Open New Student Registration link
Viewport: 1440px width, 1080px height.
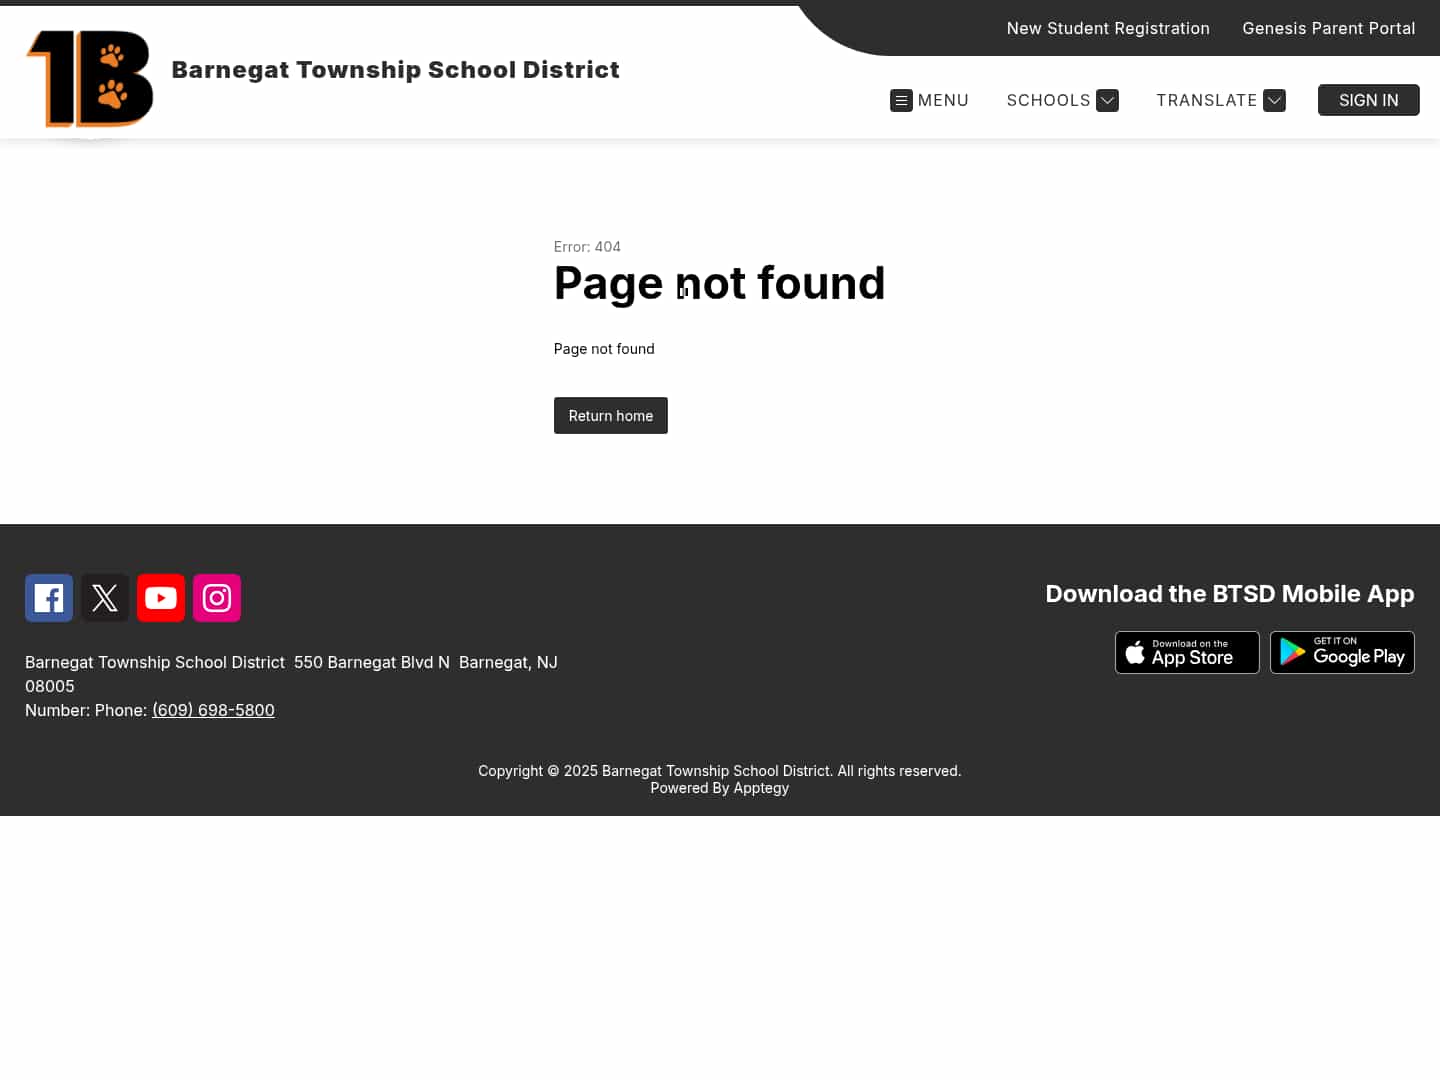[x=1108, y=28]
